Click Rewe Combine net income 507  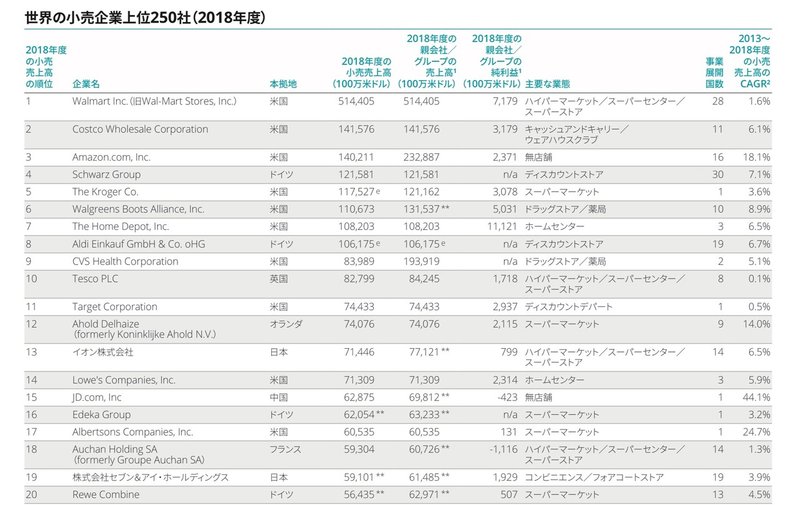coord(509,495)
